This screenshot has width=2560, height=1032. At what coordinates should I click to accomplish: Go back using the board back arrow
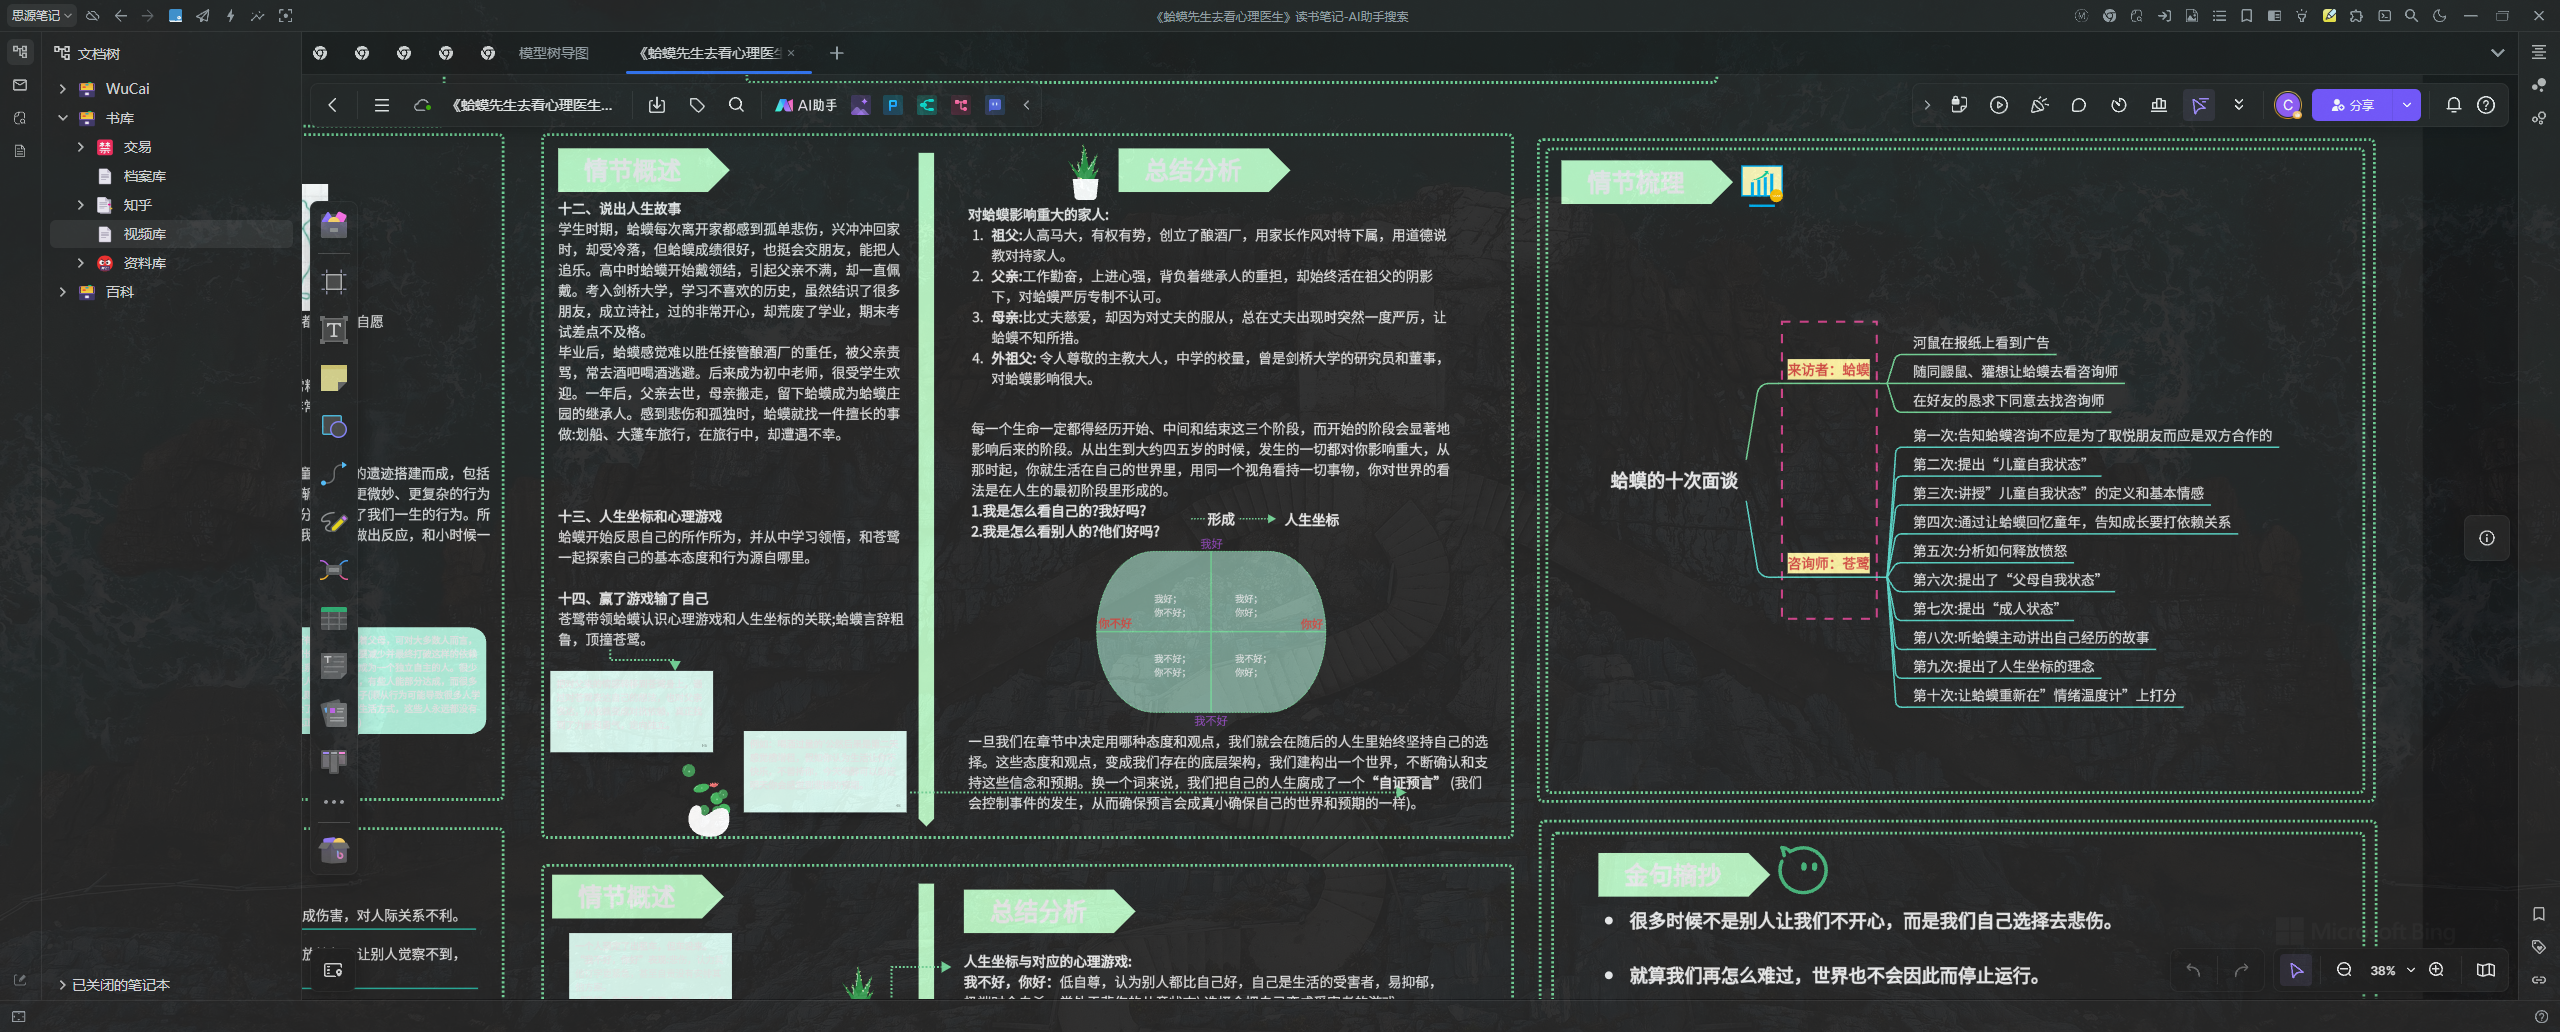333,105
